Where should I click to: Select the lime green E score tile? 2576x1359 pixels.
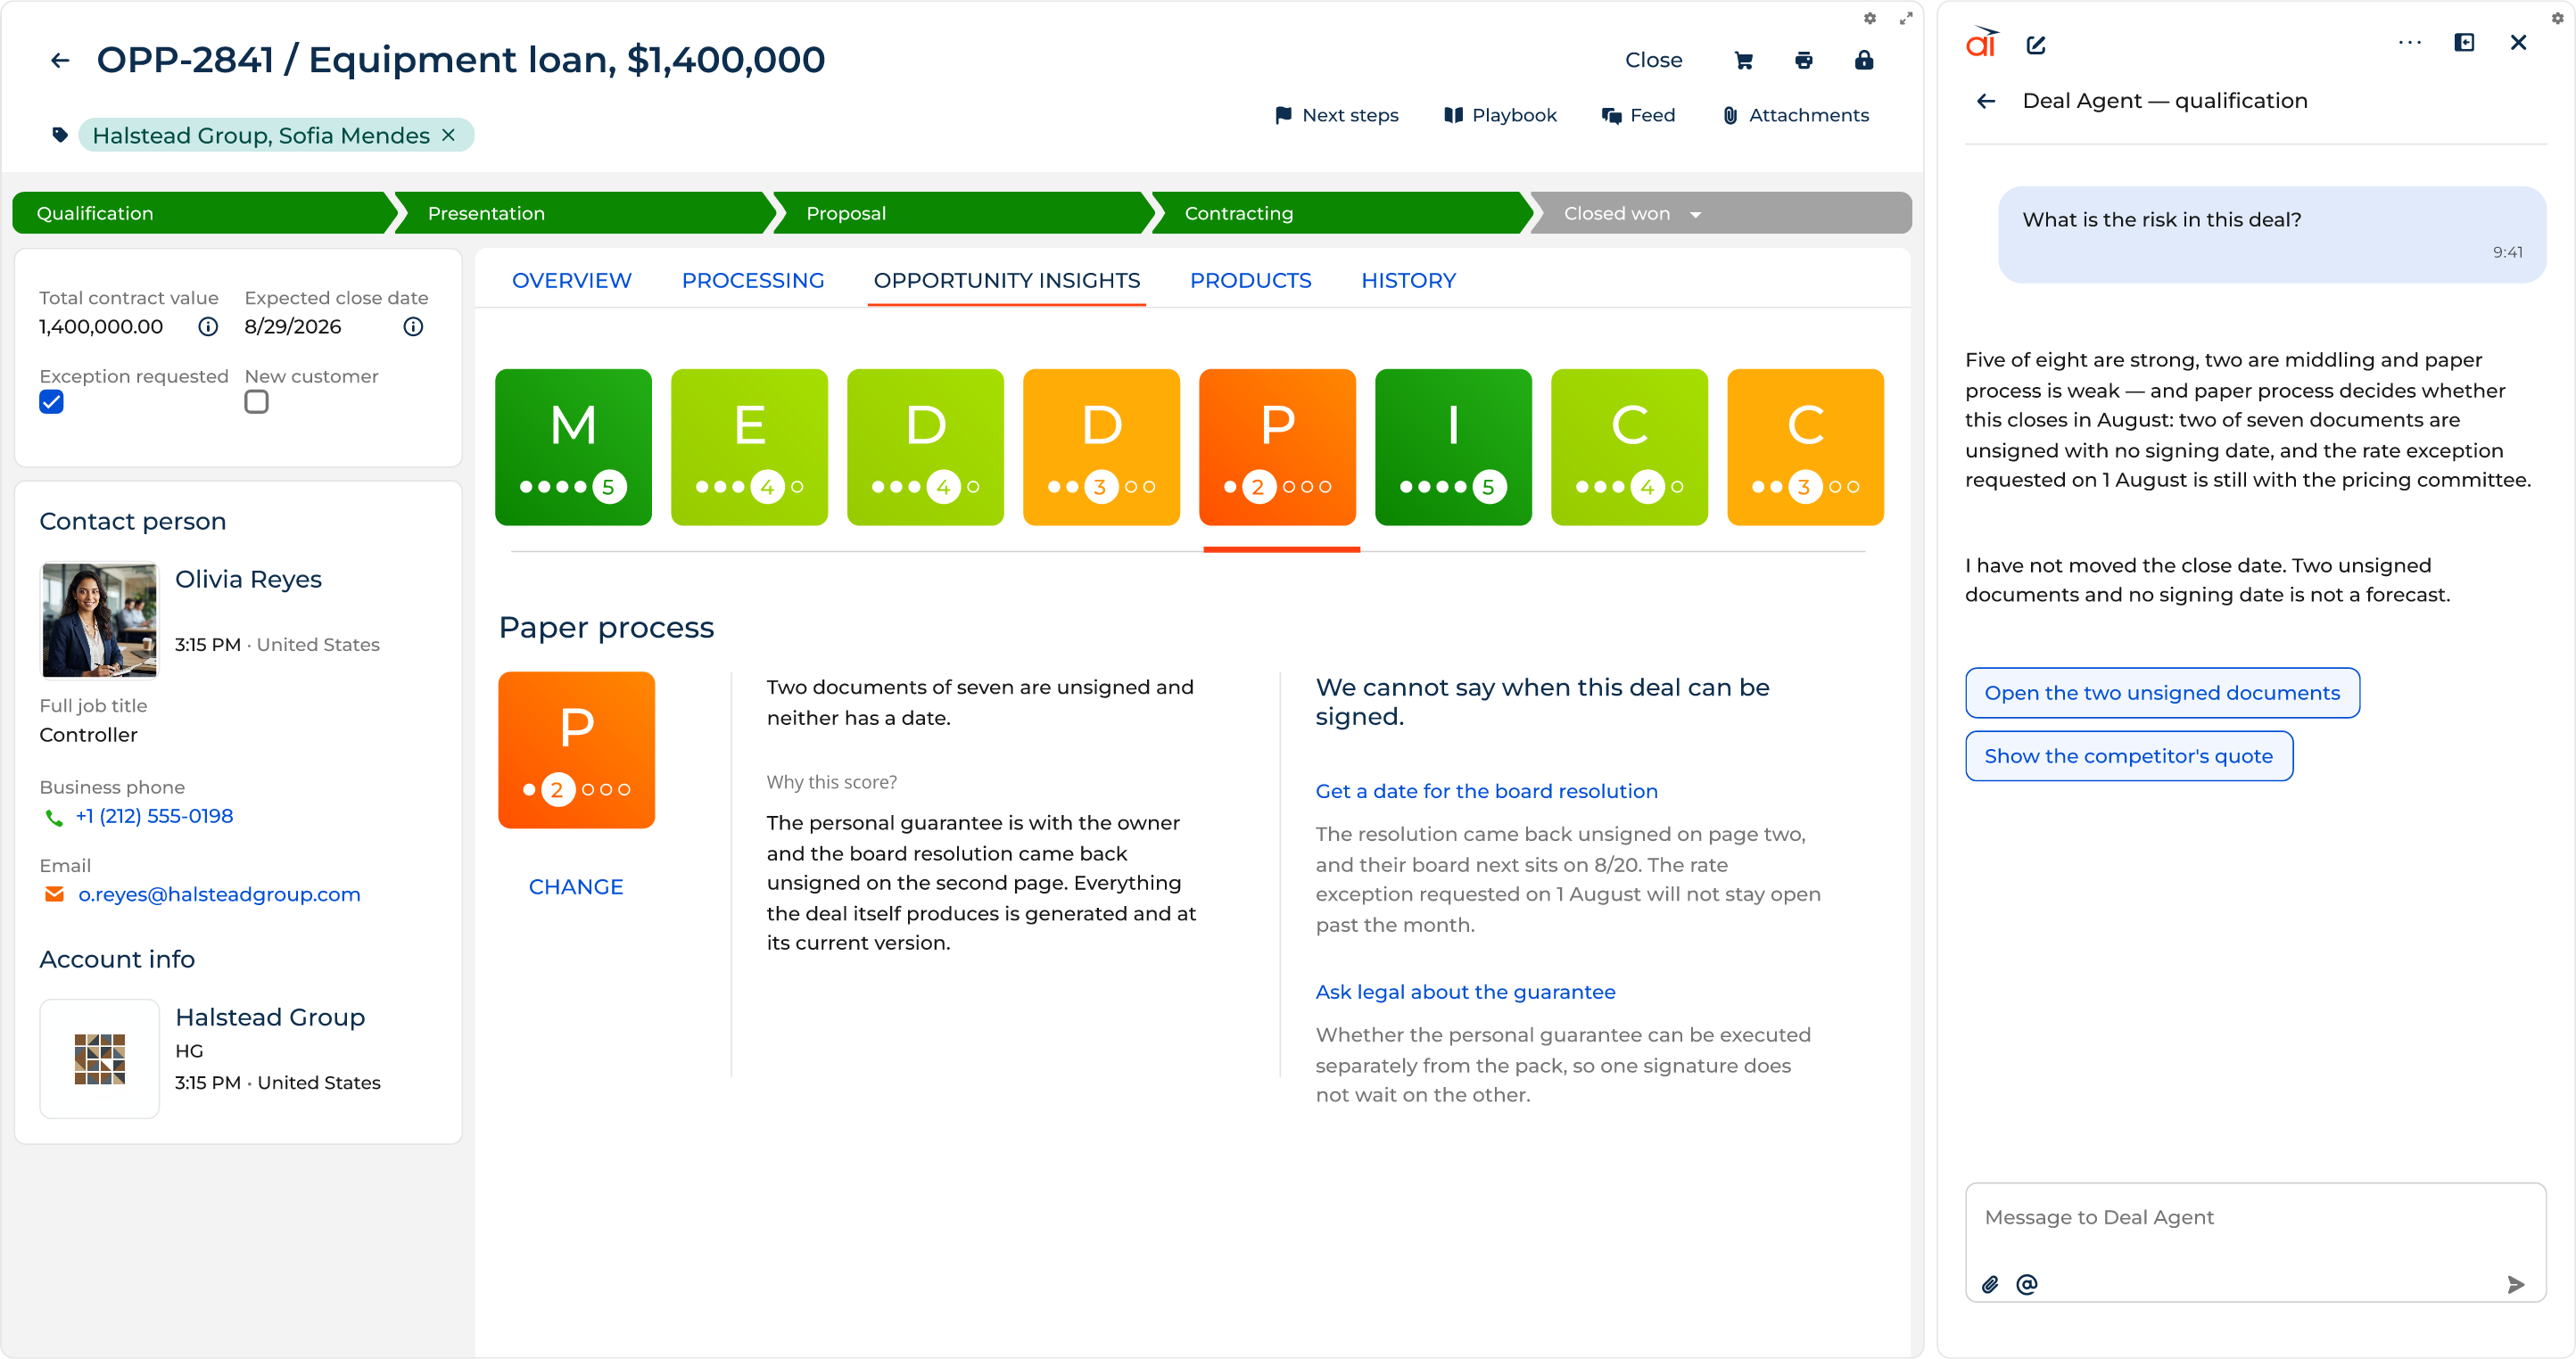pos(749,447)
